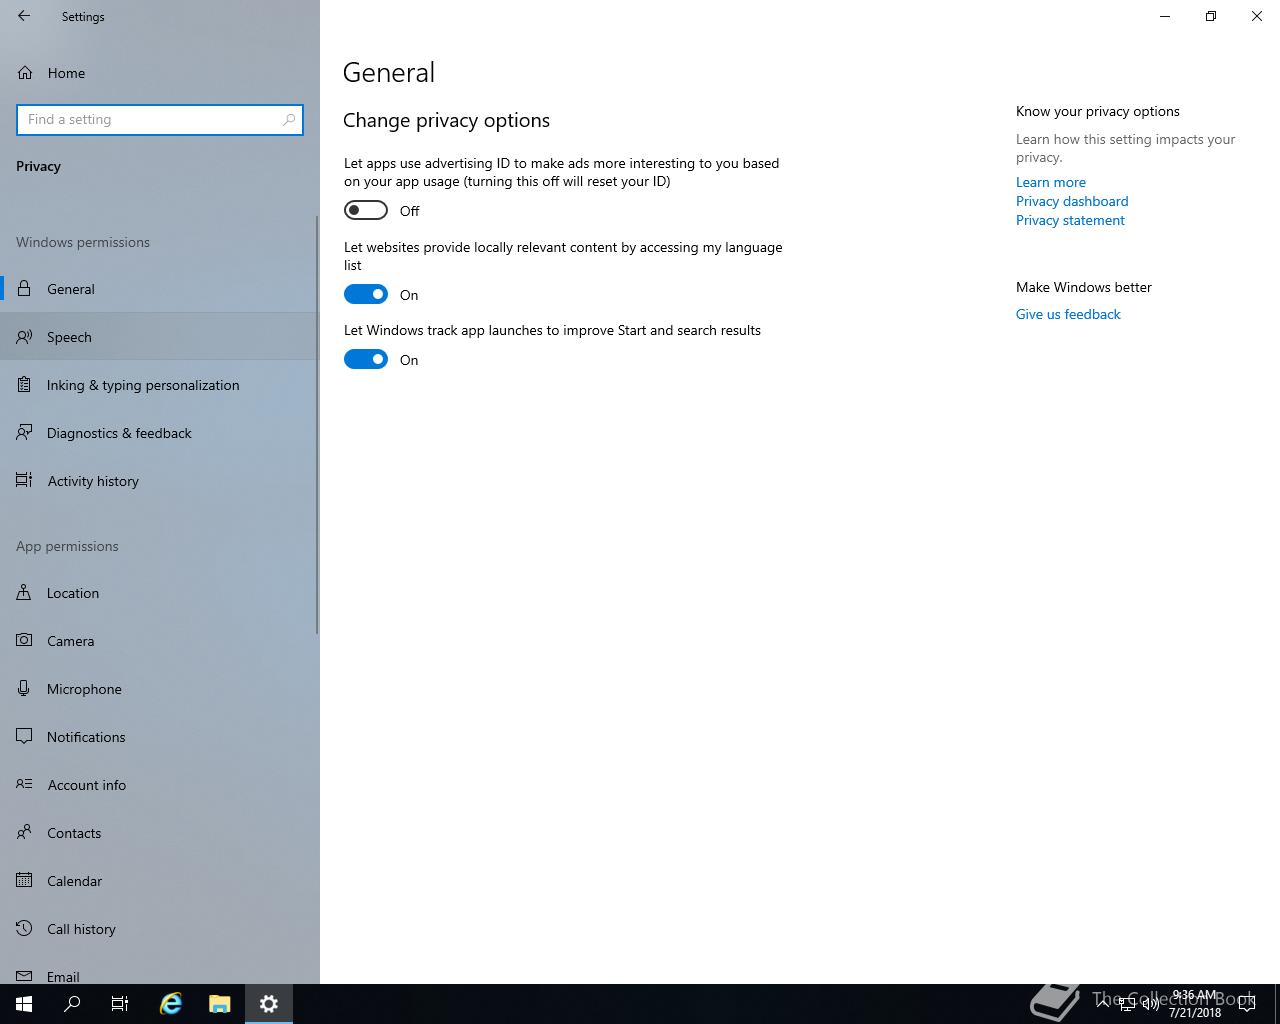Select the General lock icon
Viewport: 1280px width, 1024px height.
[24, 289]
